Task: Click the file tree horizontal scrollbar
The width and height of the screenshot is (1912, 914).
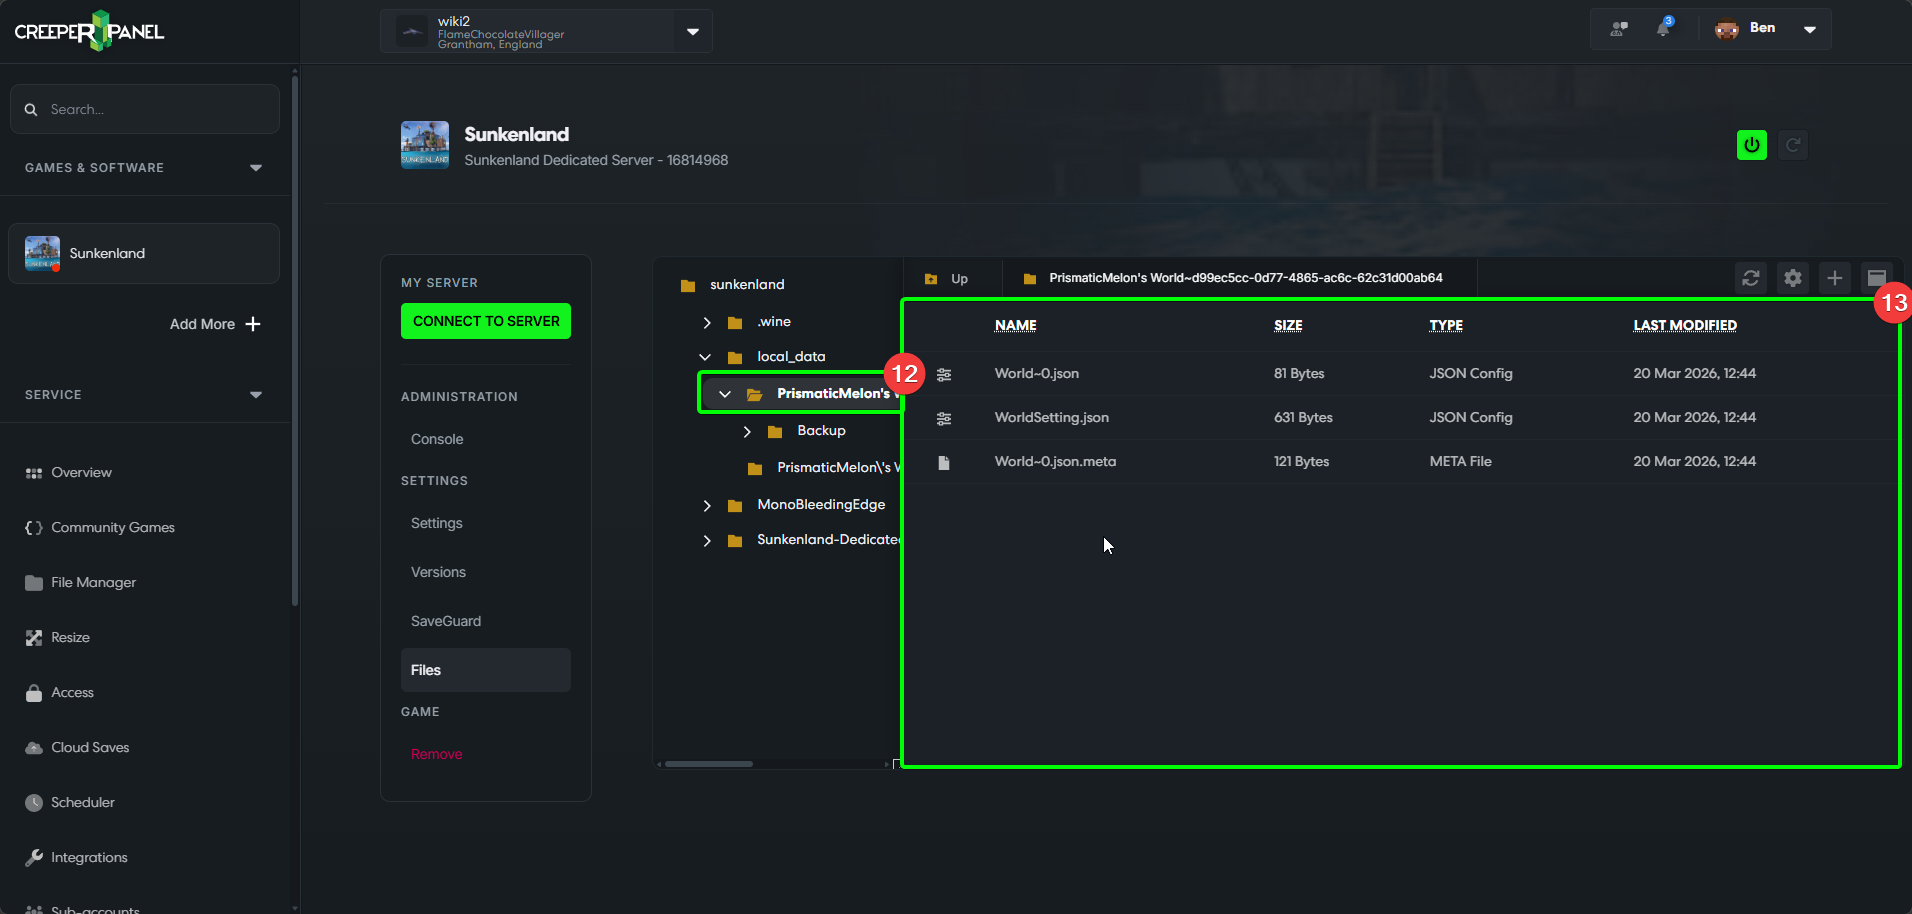Action: point(709,764)
